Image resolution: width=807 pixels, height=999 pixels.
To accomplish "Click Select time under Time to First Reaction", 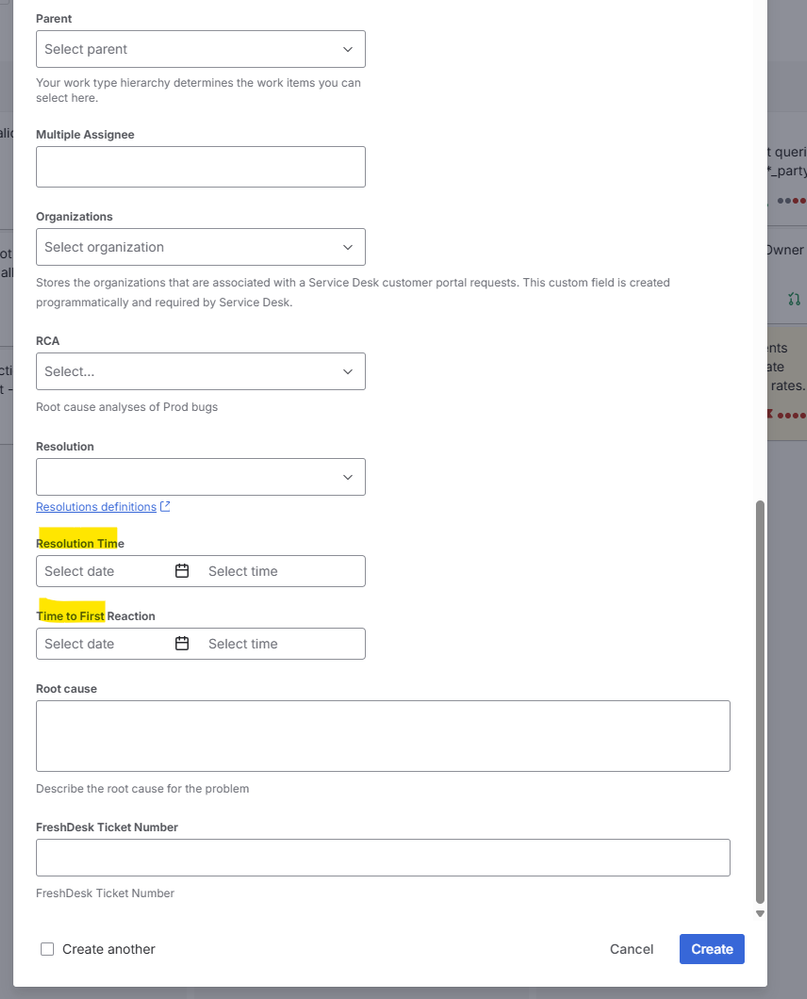I will [243, 644].
